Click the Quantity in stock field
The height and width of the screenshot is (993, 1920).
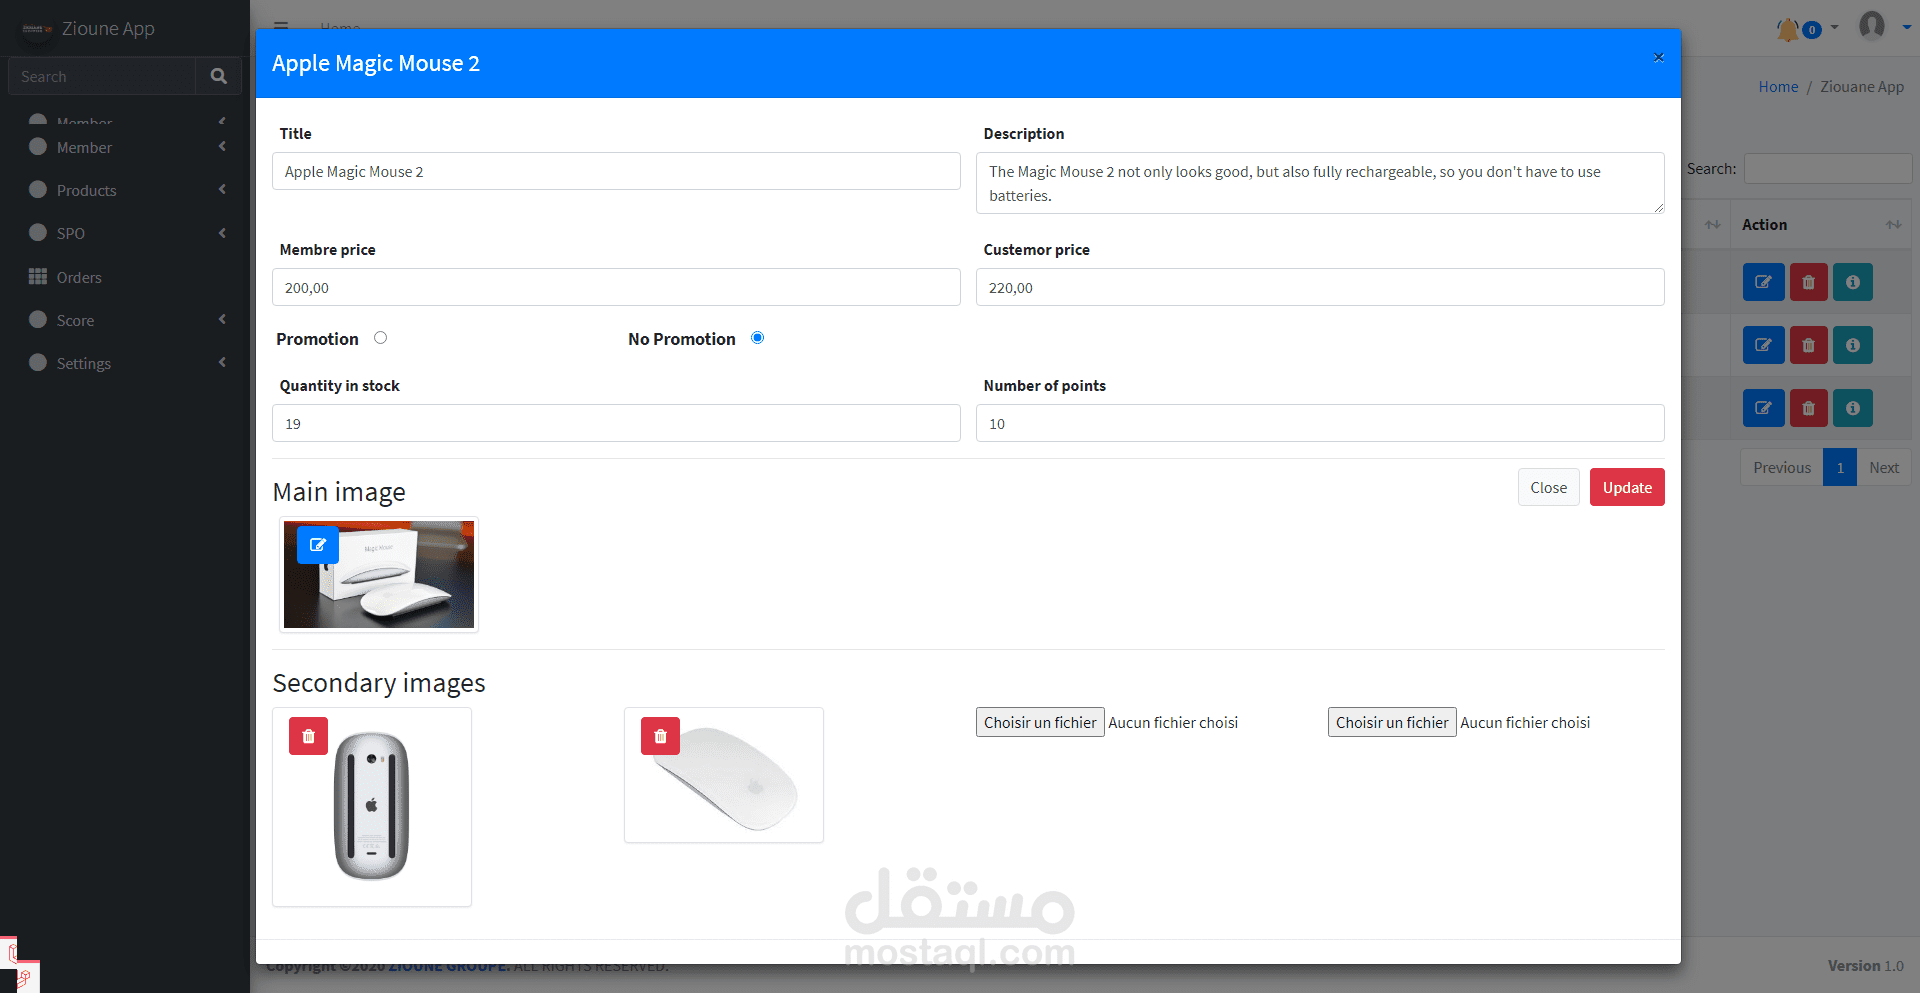[x=616, y=423]
